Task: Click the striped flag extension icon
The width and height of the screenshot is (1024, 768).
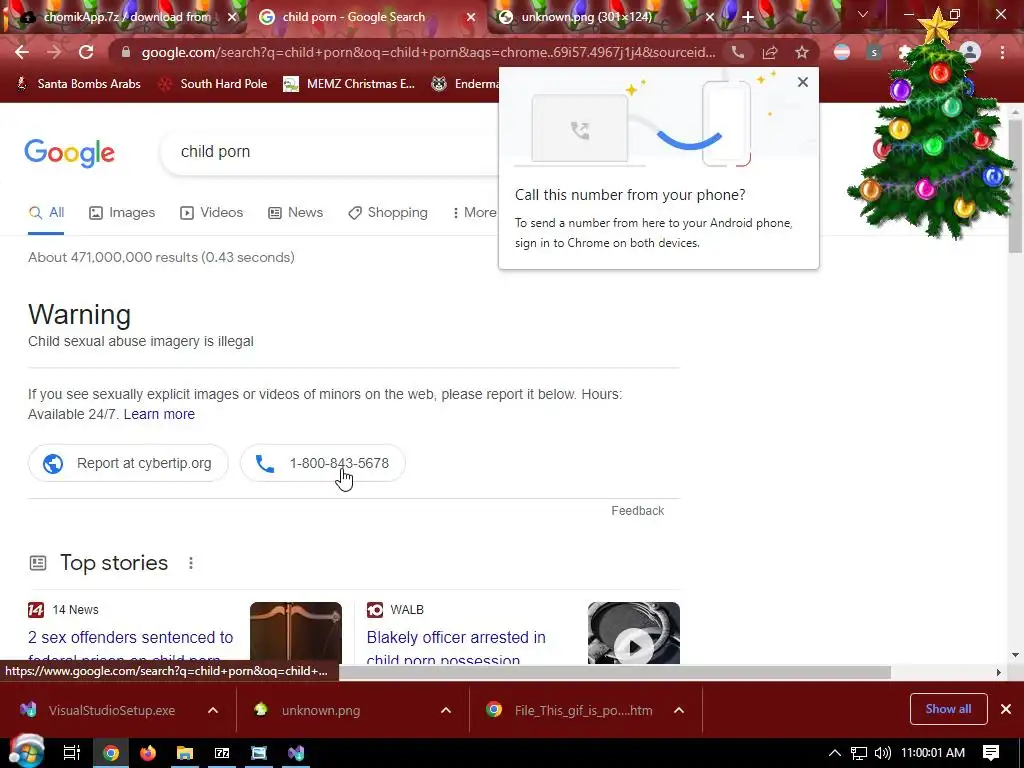Action: tap(842, 52)
